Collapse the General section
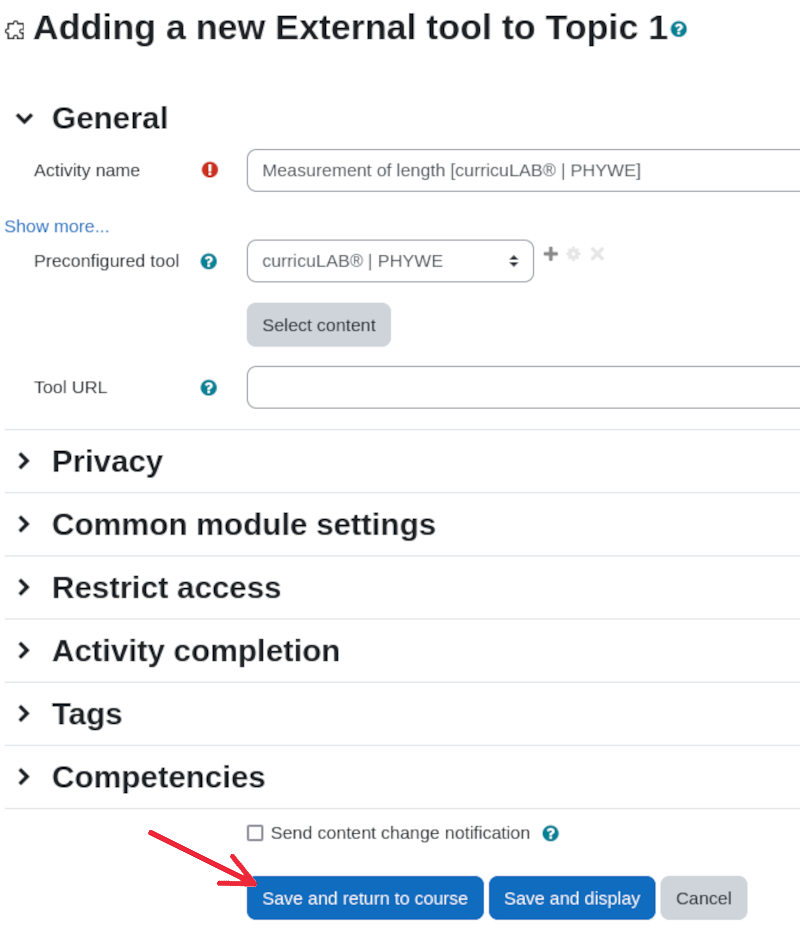800x939 pixels. click(x=25, y=118)
